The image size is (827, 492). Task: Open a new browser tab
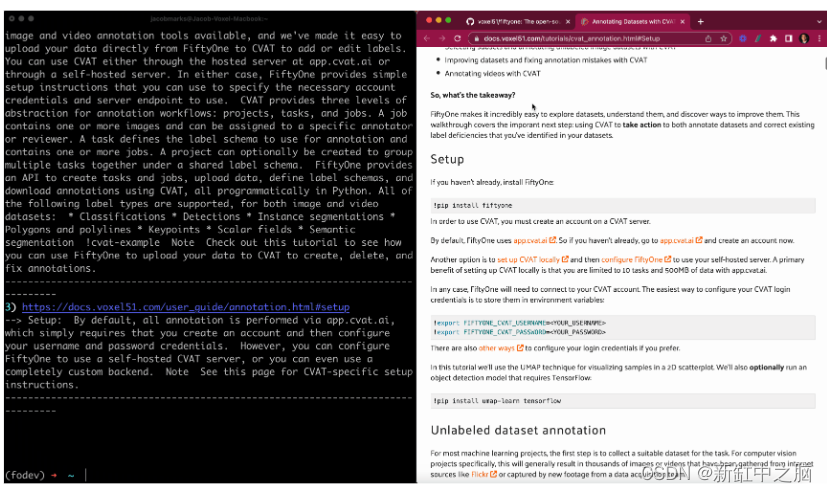(x=700, y=22)
